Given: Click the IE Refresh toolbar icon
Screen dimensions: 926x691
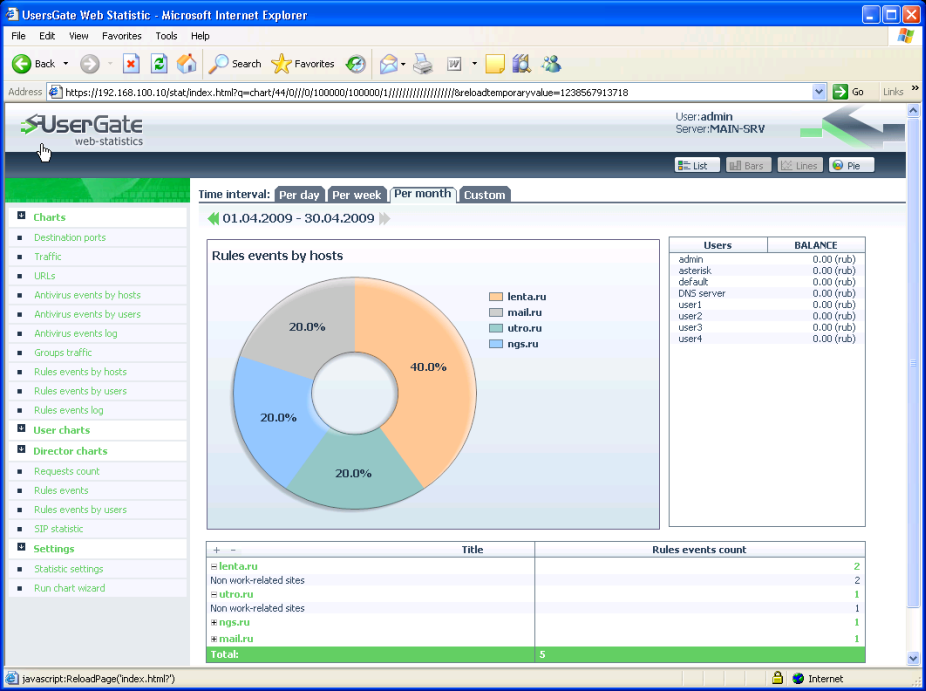Looking at the screenshot, I should point(158,64).
